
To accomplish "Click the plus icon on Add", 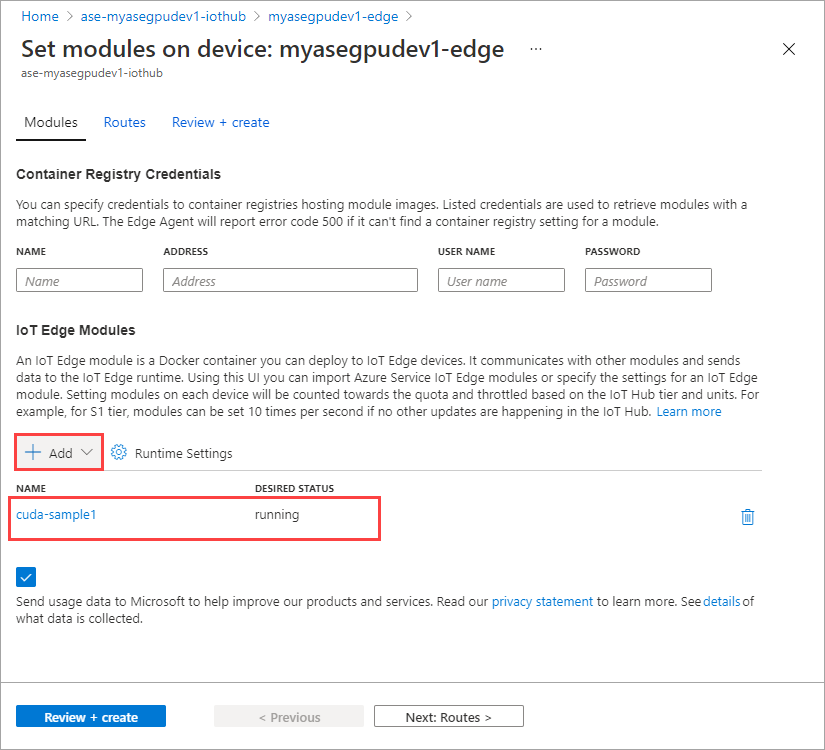I will (33, 452).
